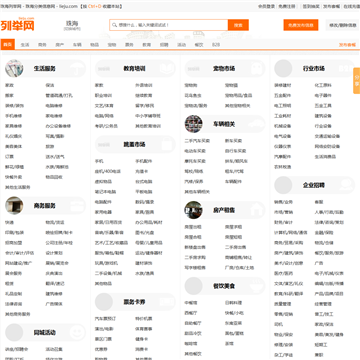
Task: Open the 宠物用品/食品 link
Action: click(239, 95)
